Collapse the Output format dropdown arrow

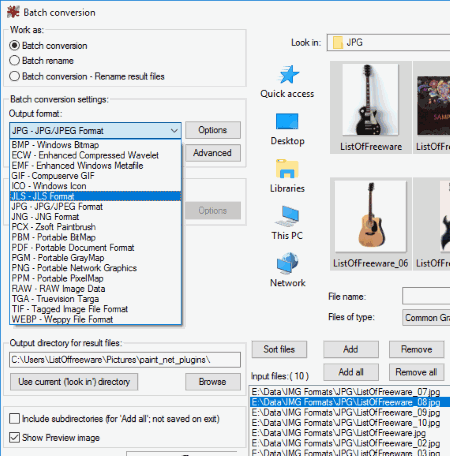coord(174,130)
